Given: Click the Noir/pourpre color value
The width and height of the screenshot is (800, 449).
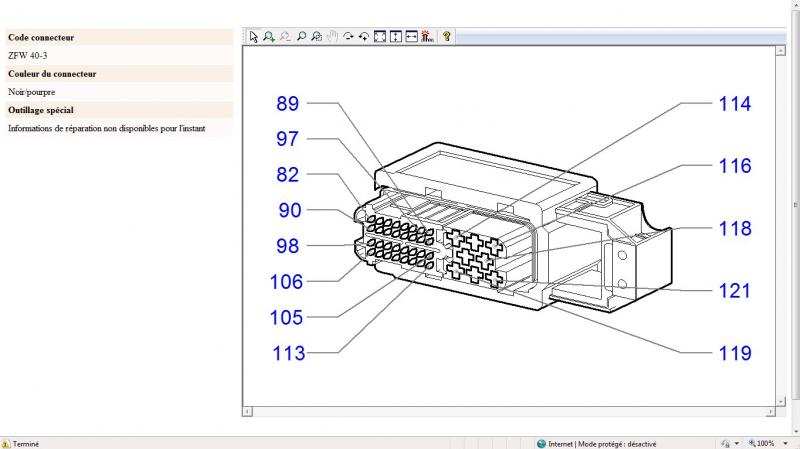Looking at the screenshot, I should click(x=32, y=92).
